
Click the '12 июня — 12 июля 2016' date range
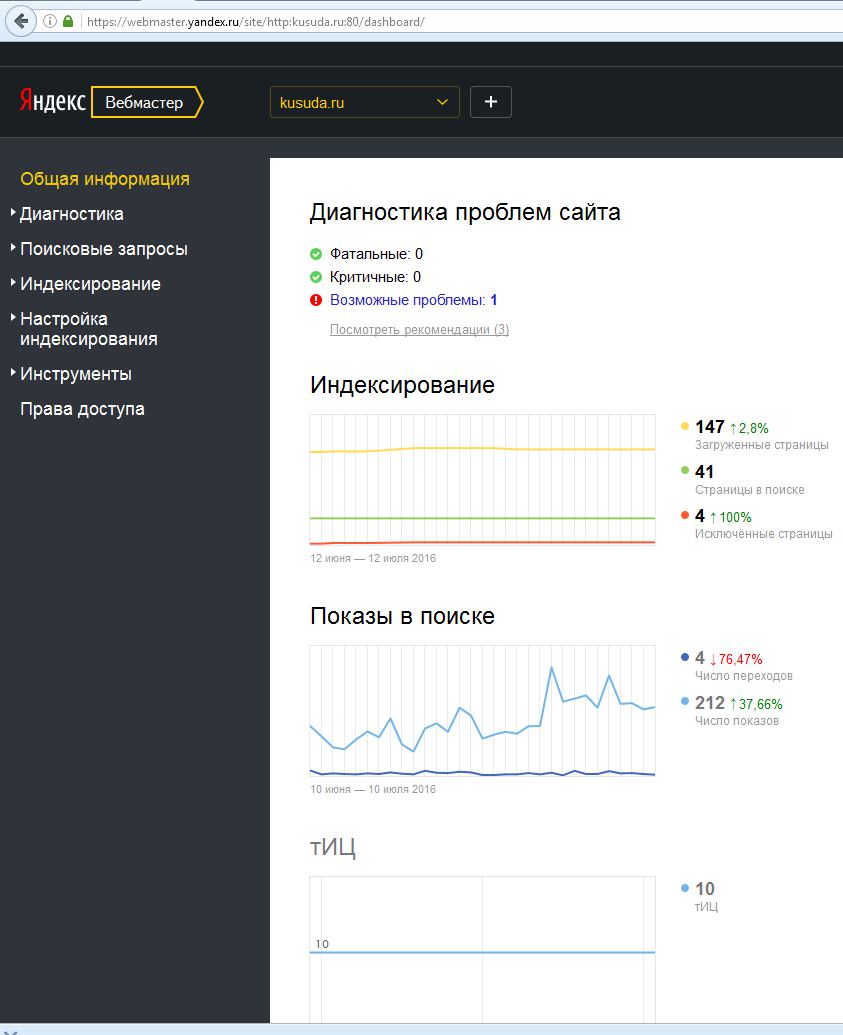point(373,558)
